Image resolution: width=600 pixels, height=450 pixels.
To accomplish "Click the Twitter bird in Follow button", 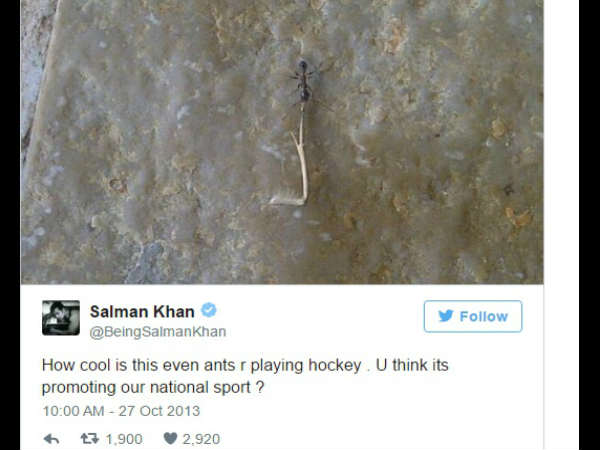I will click(x=446, y=316).
